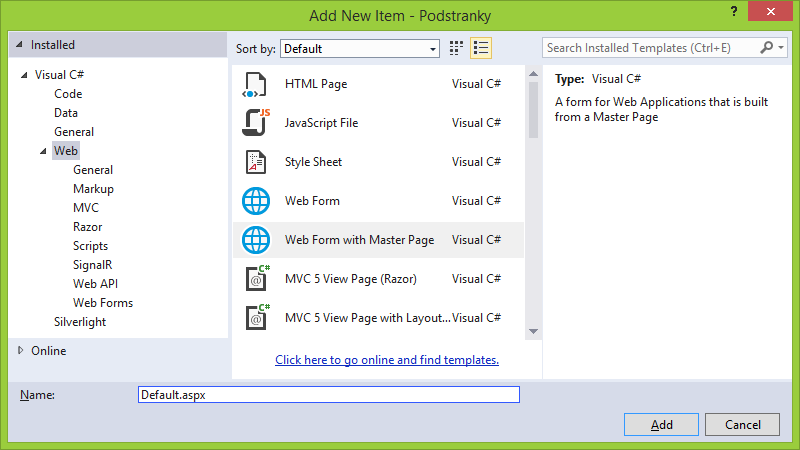The width and height of the screenshot is (800, 450).
Task: Open the search options dropdown arrow
Action: 781,47
